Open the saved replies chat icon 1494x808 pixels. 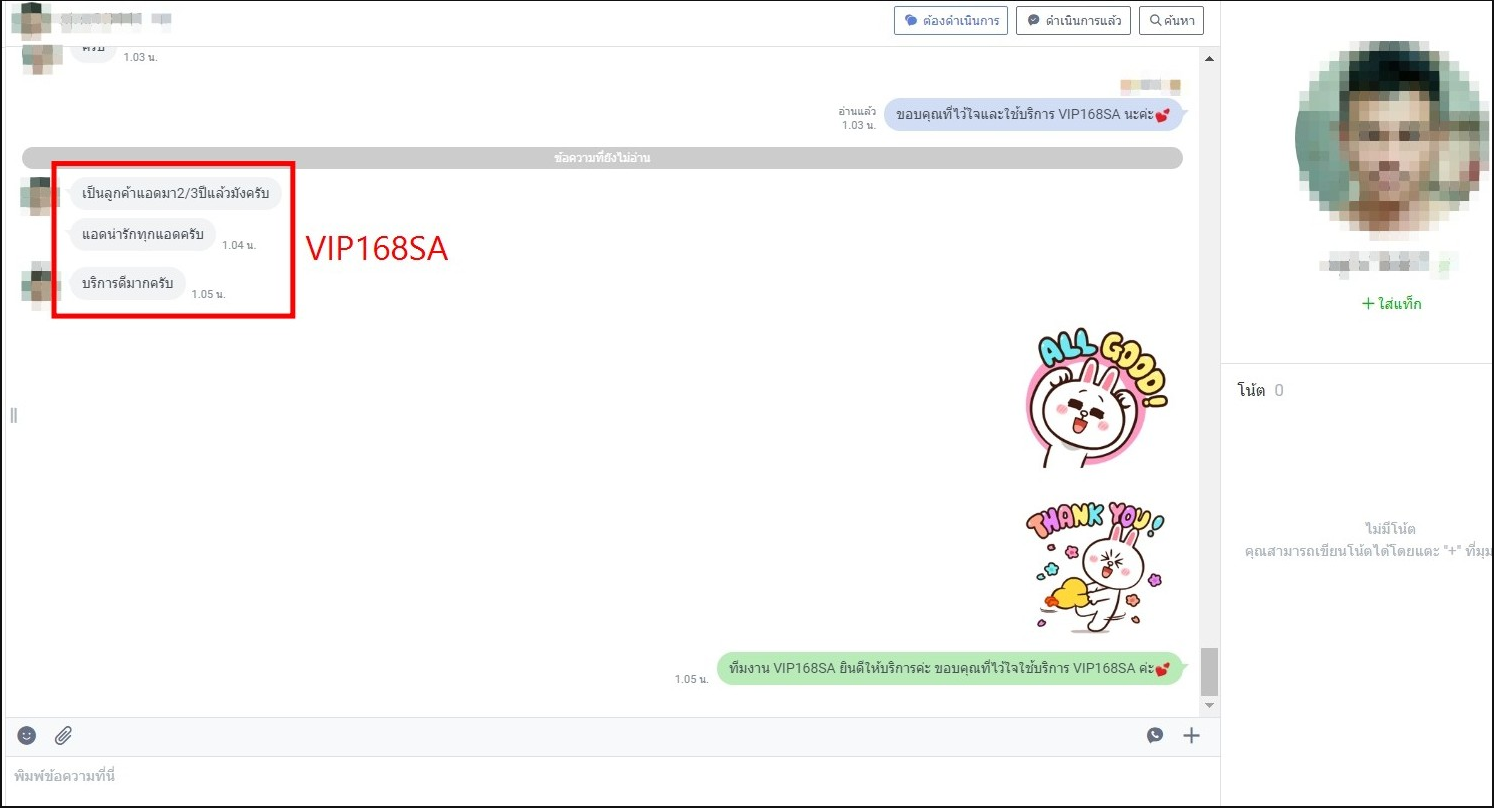pyautogui.click(x=1155, y=735)
